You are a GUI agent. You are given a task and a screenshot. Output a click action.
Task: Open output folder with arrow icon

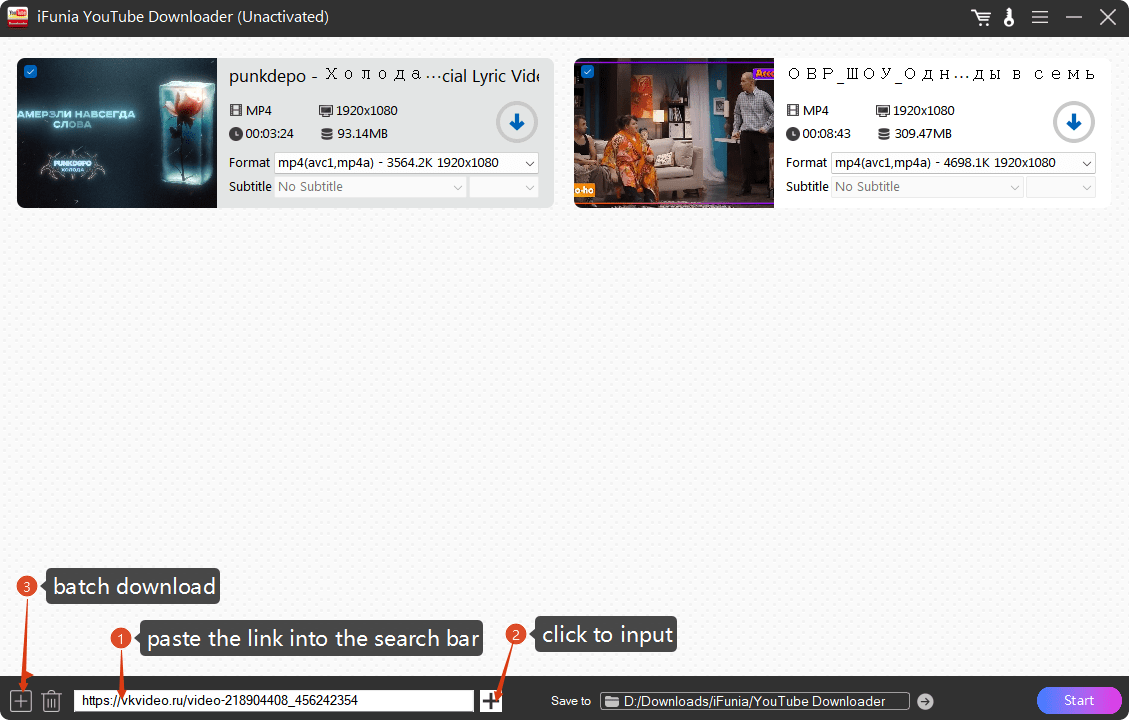tap(925, 701)
